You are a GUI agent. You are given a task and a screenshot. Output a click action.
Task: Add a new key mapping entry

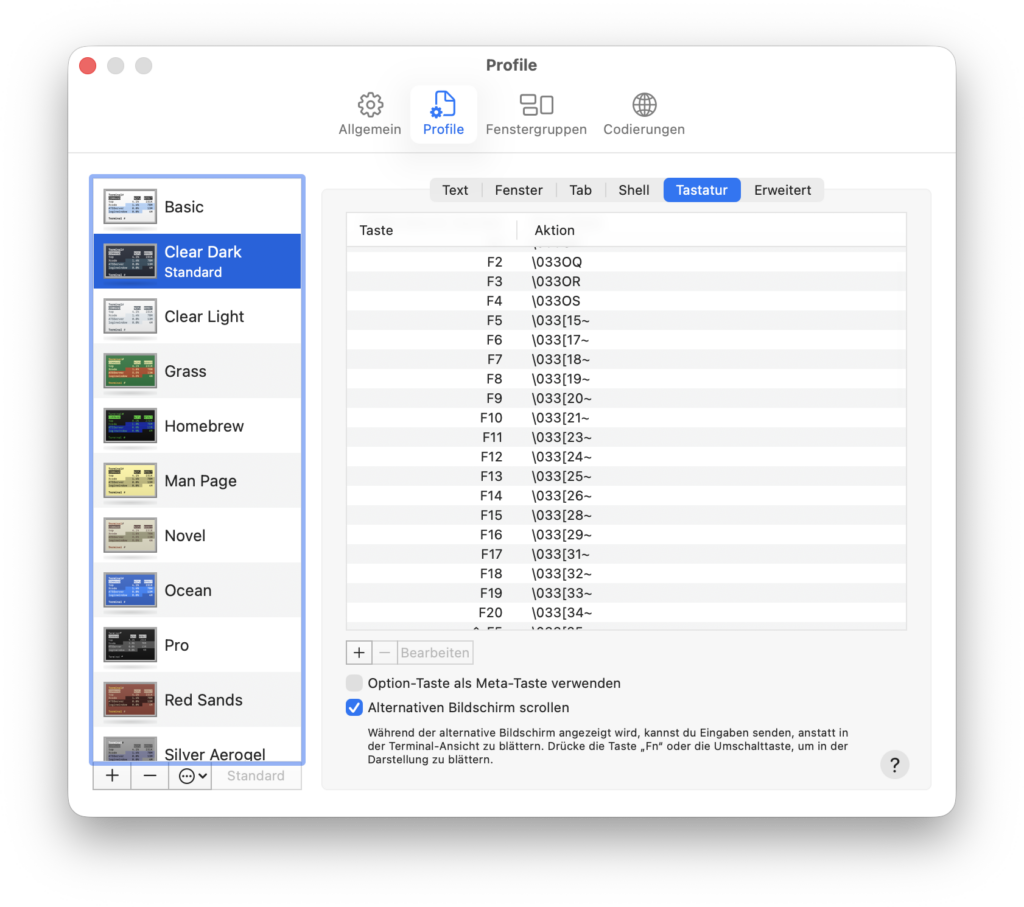click(x=359, y=653)
